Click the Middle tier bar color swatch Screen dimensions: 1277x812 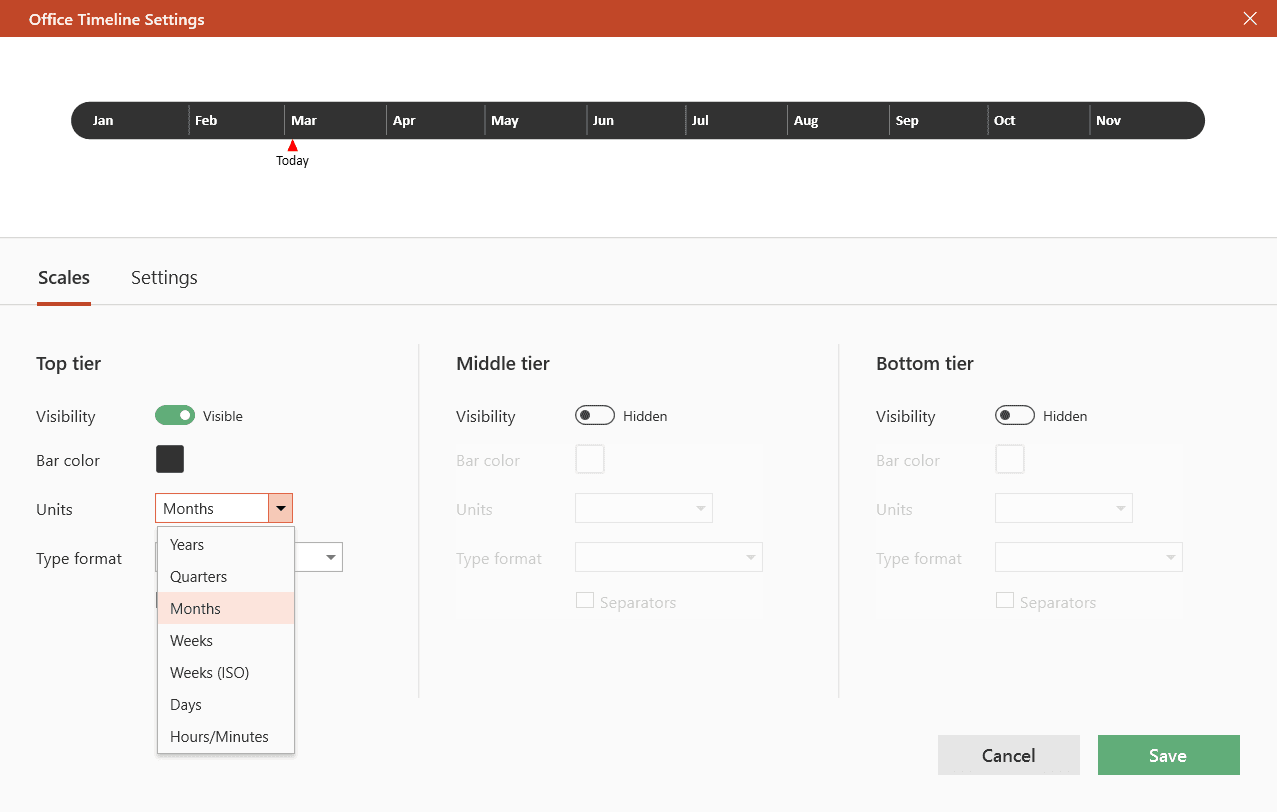590,459
